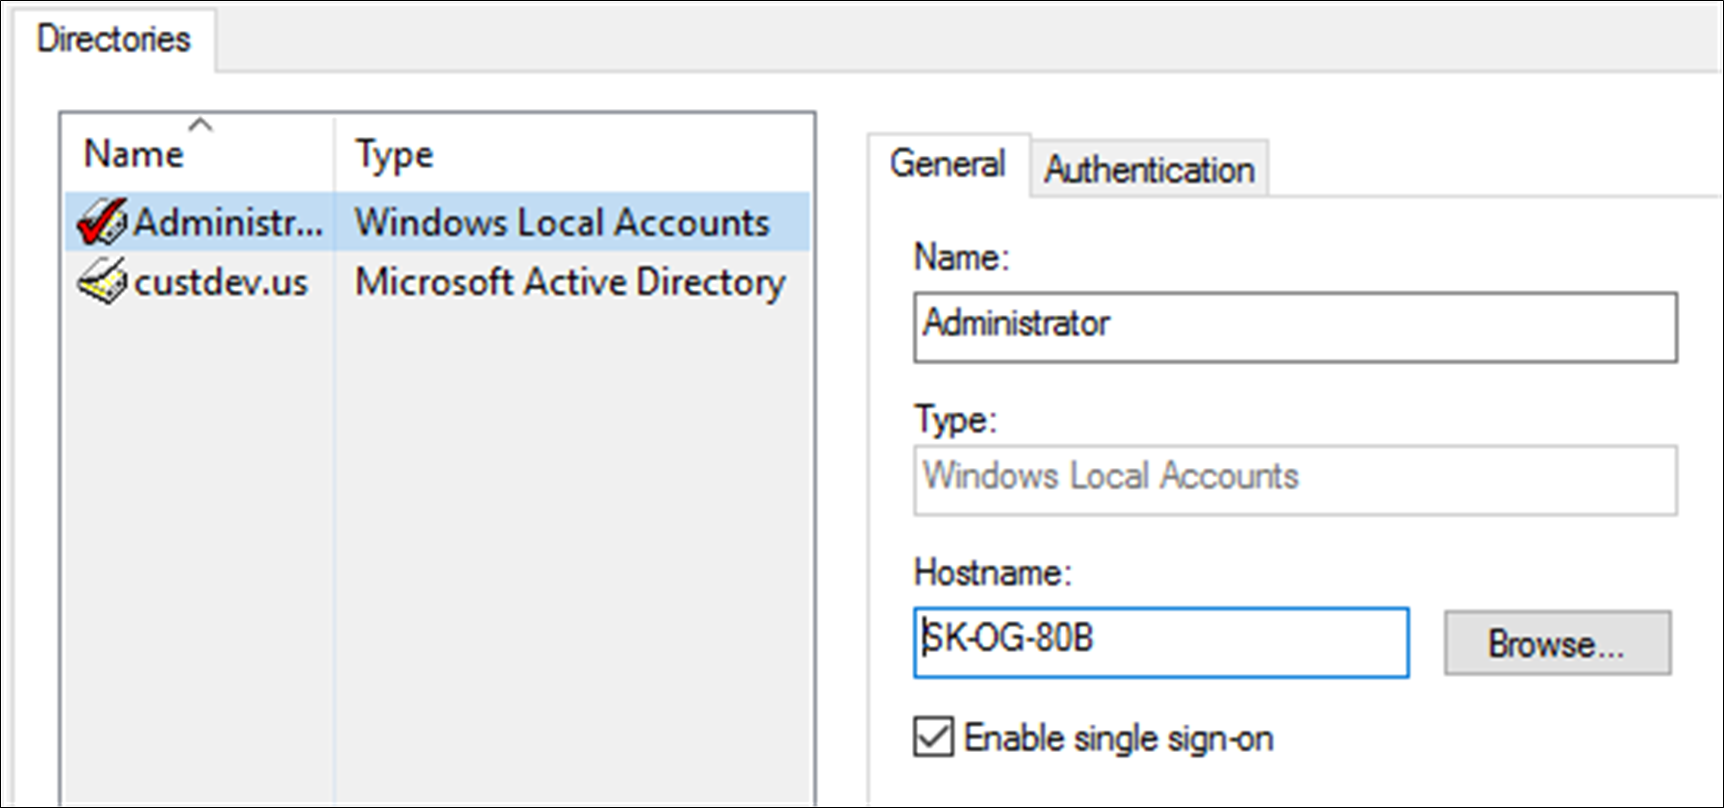The height and width of the screenshot is (808, 1724).
Task: Click the custdev.us directory icon
Action: click(102, 281)
